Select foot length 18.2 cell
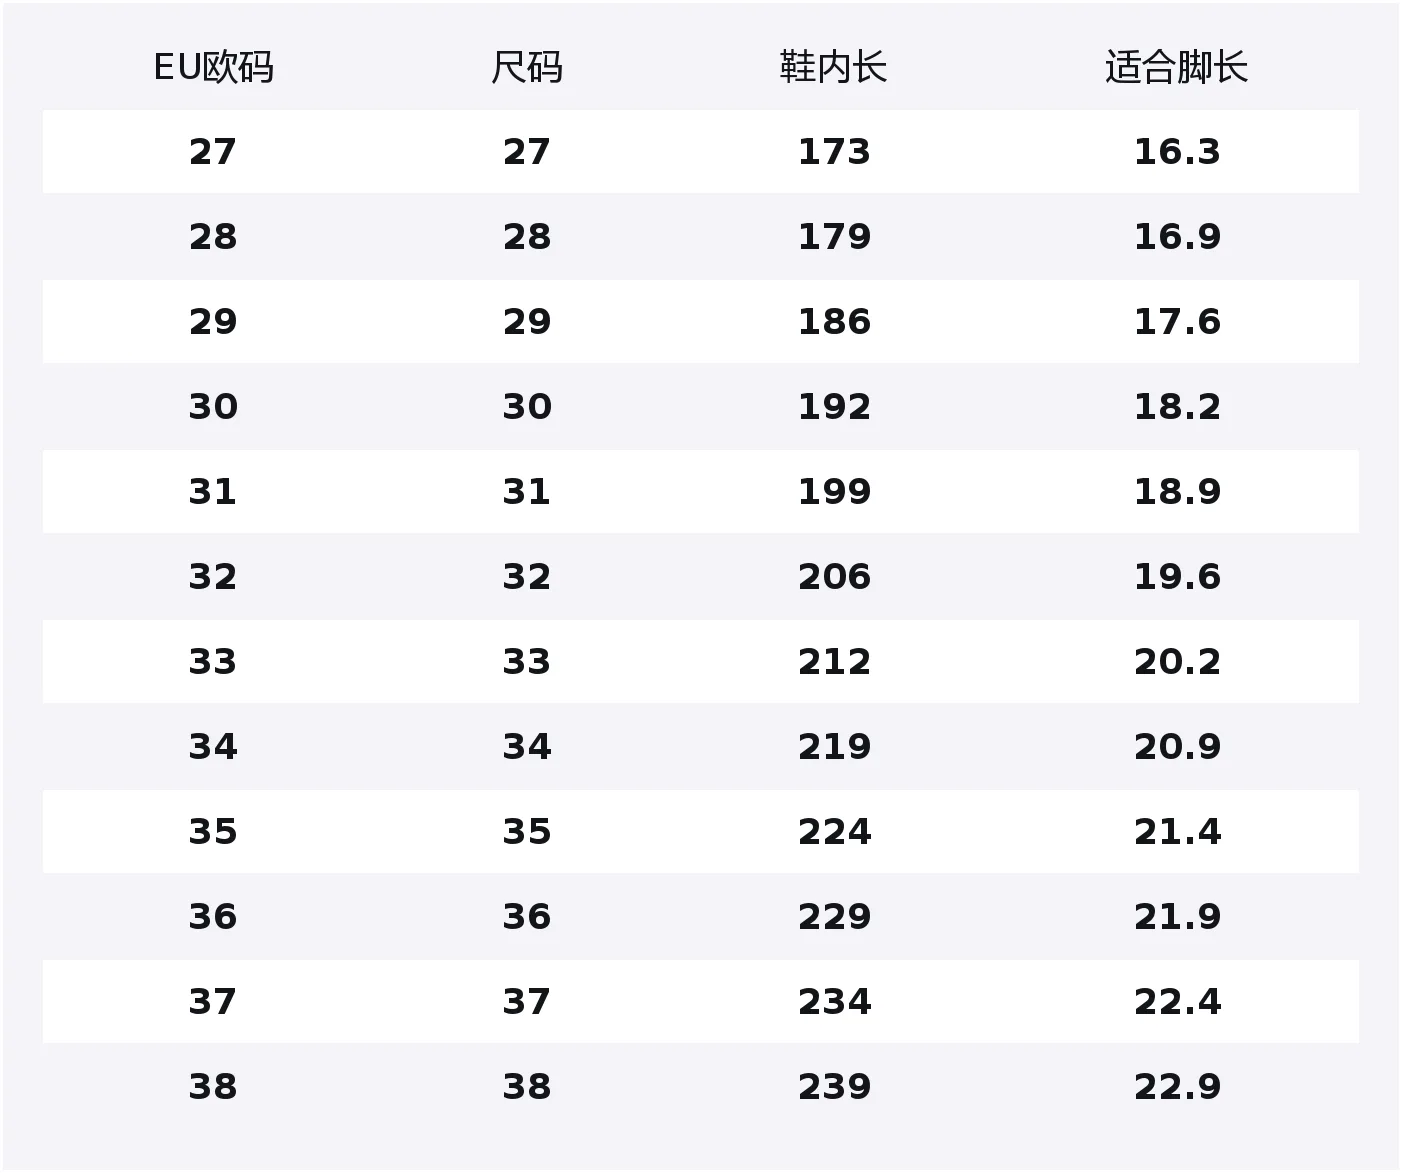This screenshot has width=1402, height=1173. (x=1177, y=407)
